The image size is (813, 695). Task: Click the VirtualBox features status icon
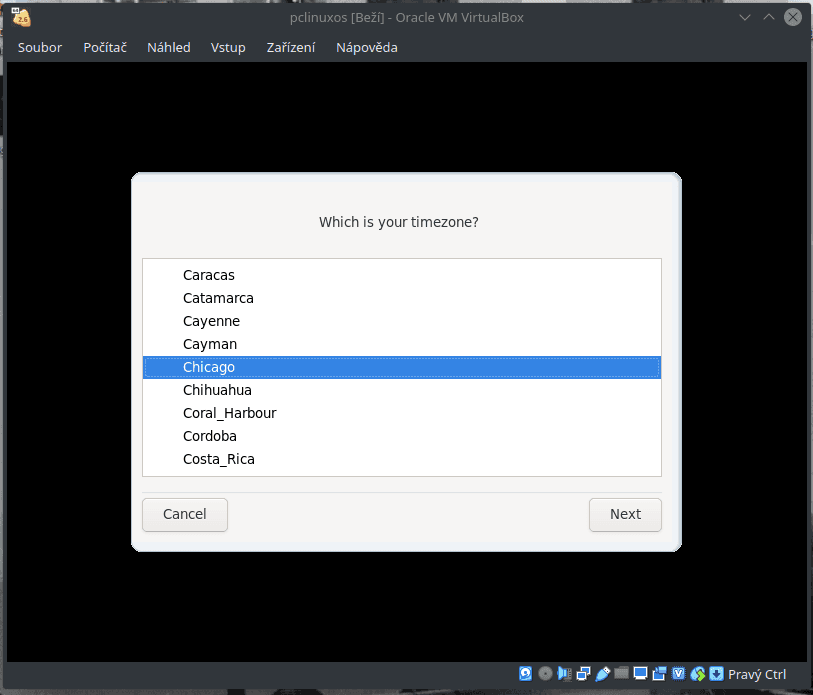pyautogui.click(x=678, y=673)
